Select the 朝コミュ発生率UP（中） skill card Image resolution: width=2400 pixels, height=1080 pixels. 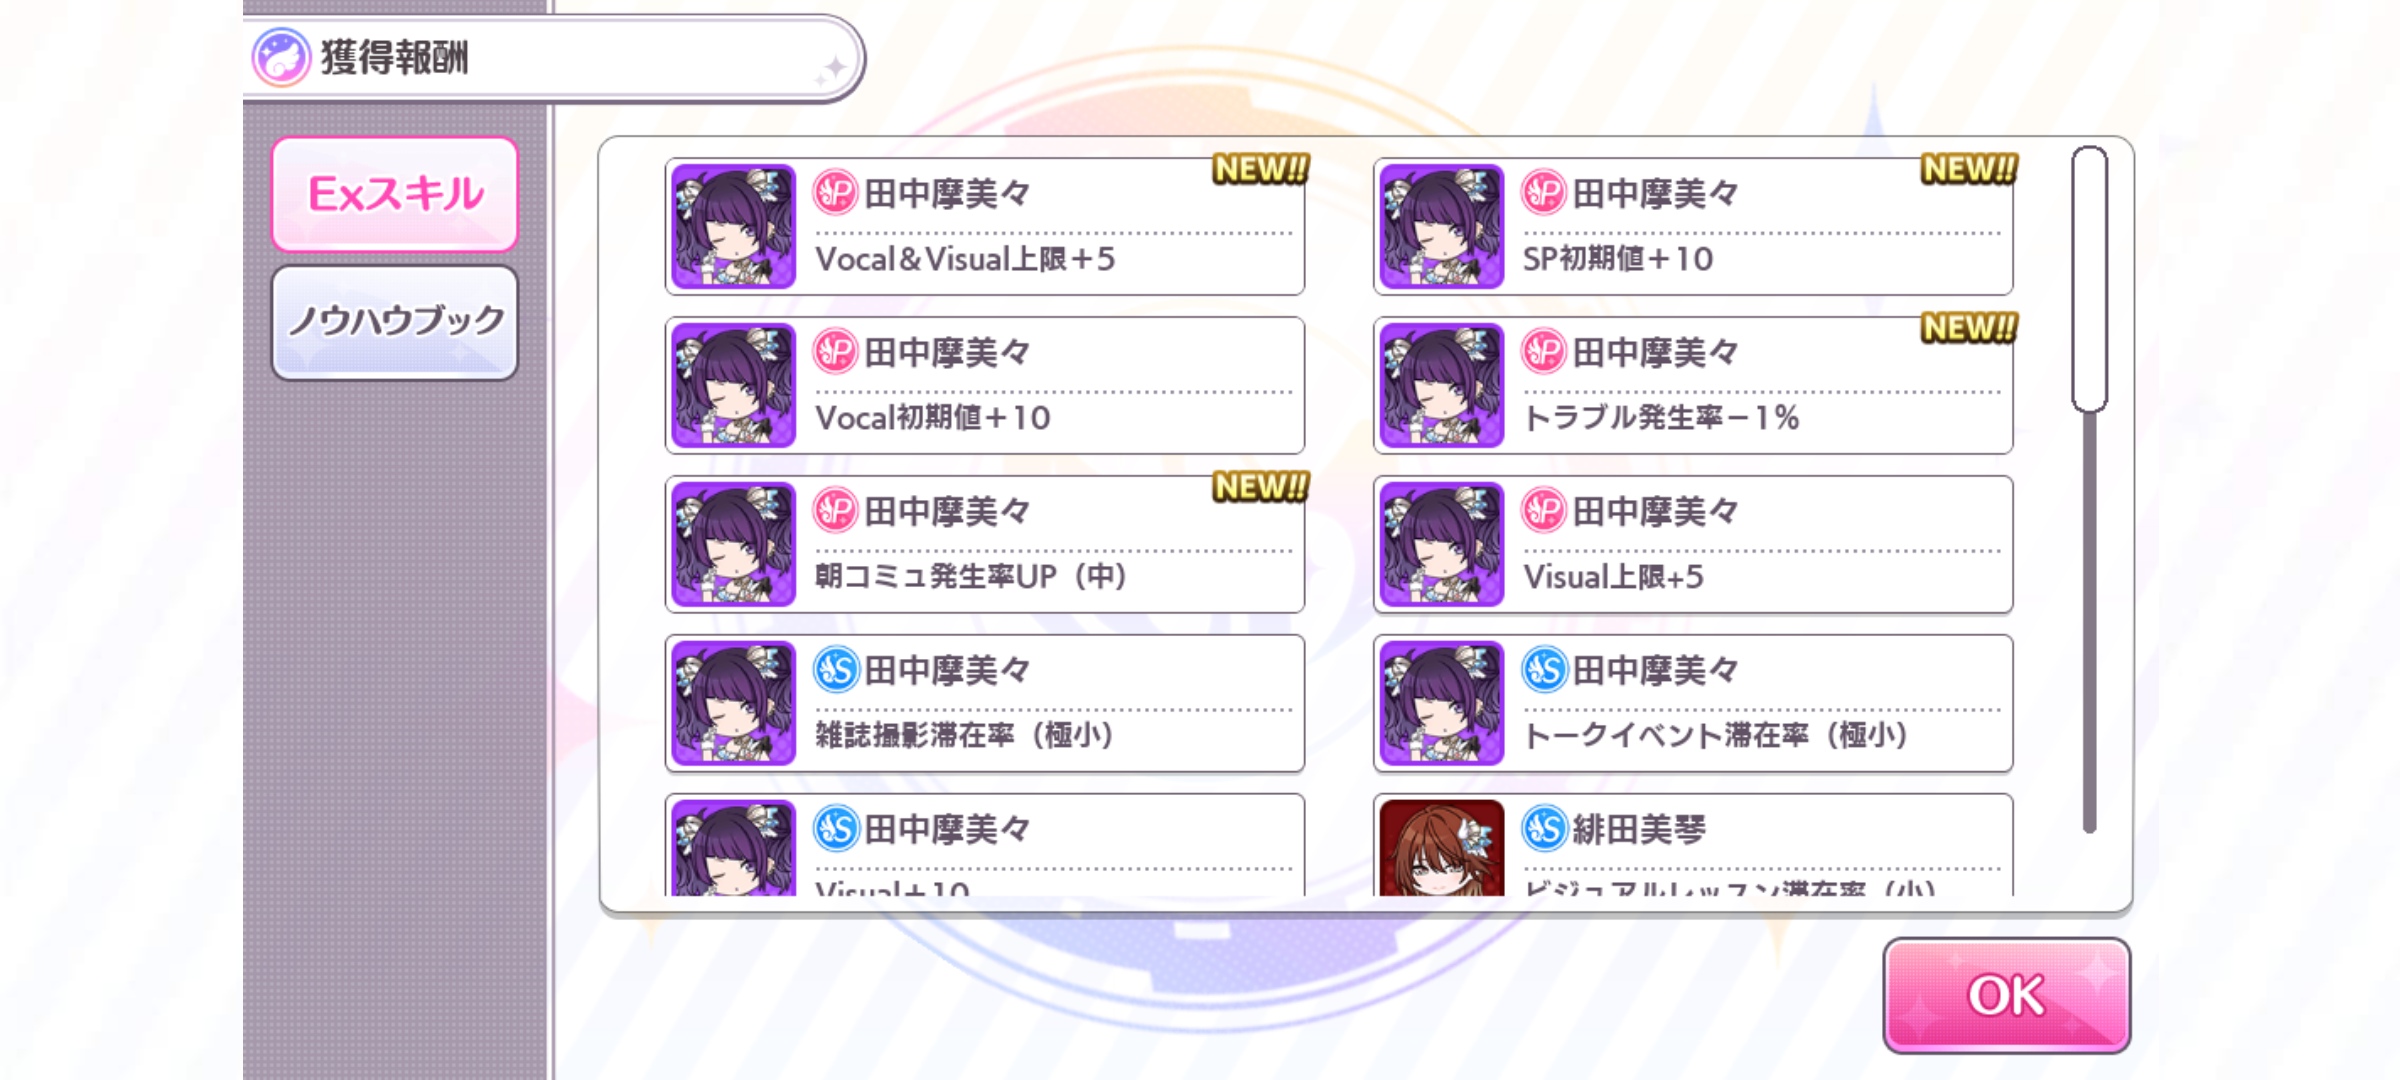985,544
